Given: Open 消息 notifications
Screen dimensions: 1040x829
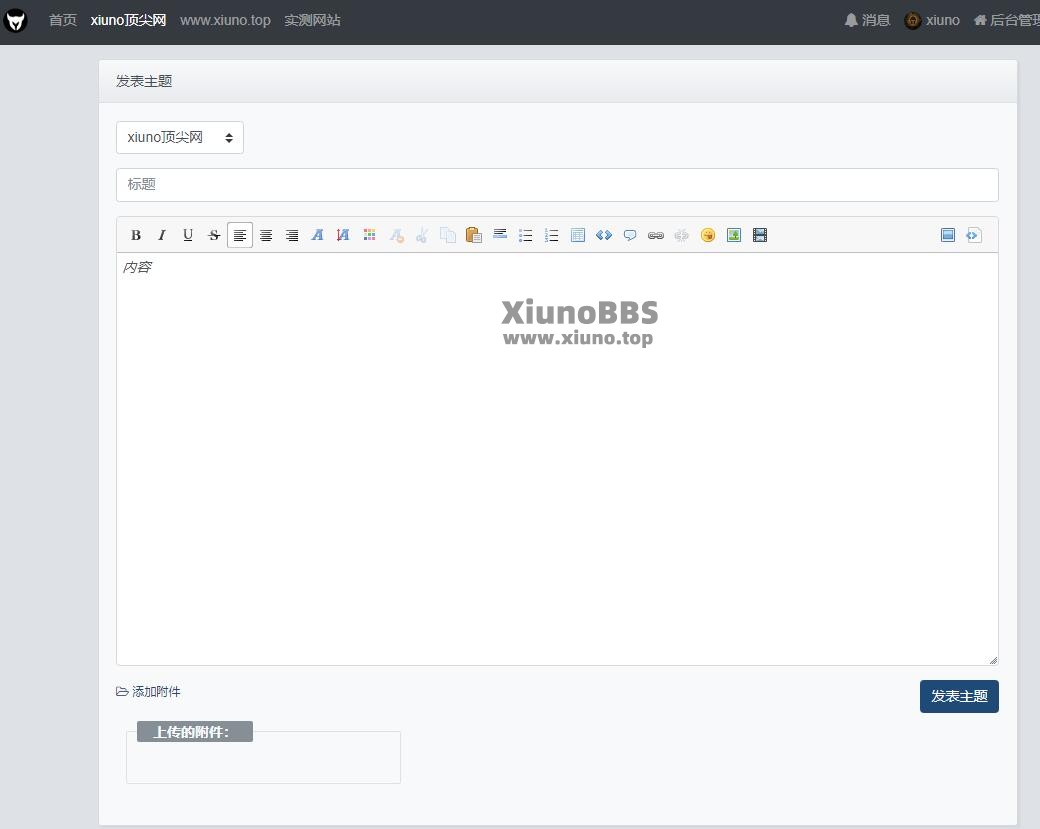Looking at the screenshot, I should [x=867, y=21].
